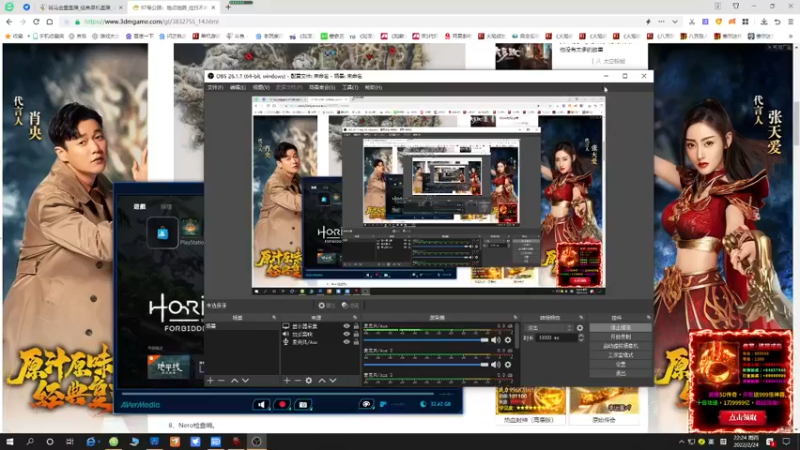Remove the selected source with the minus icon

(297, 381)
